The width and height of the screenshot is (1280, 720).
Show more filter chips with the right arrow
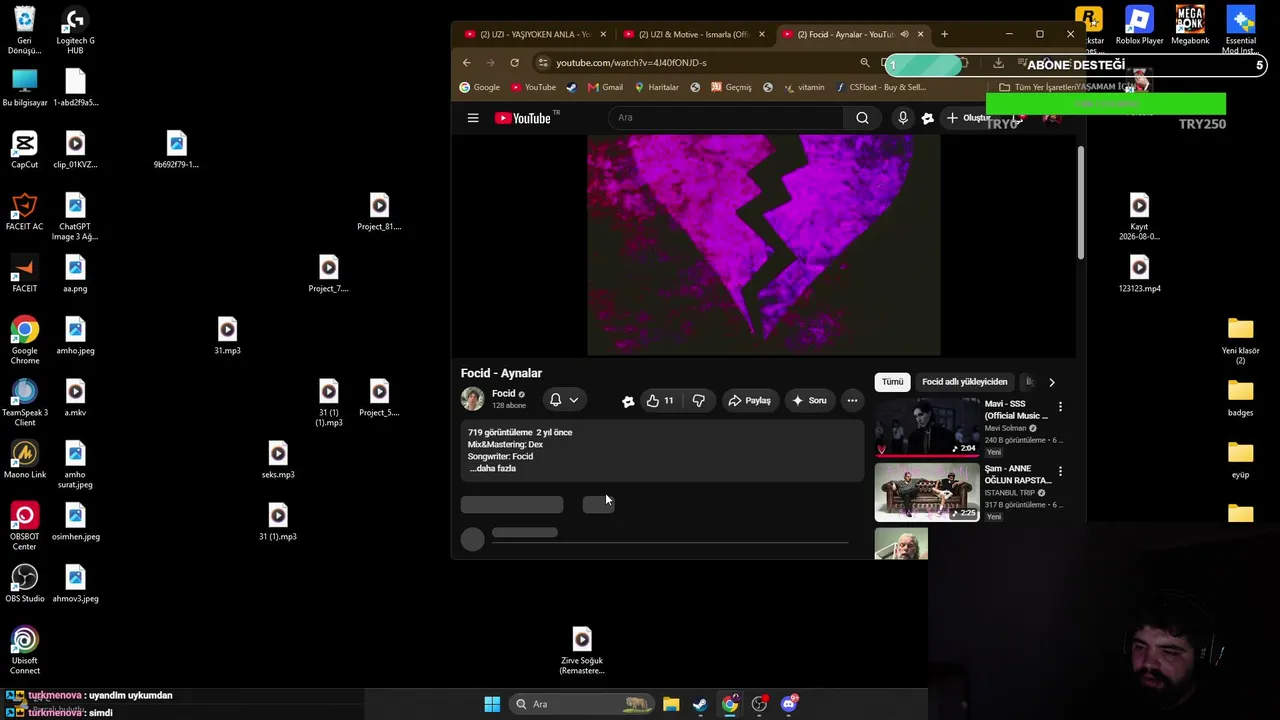1051,382
